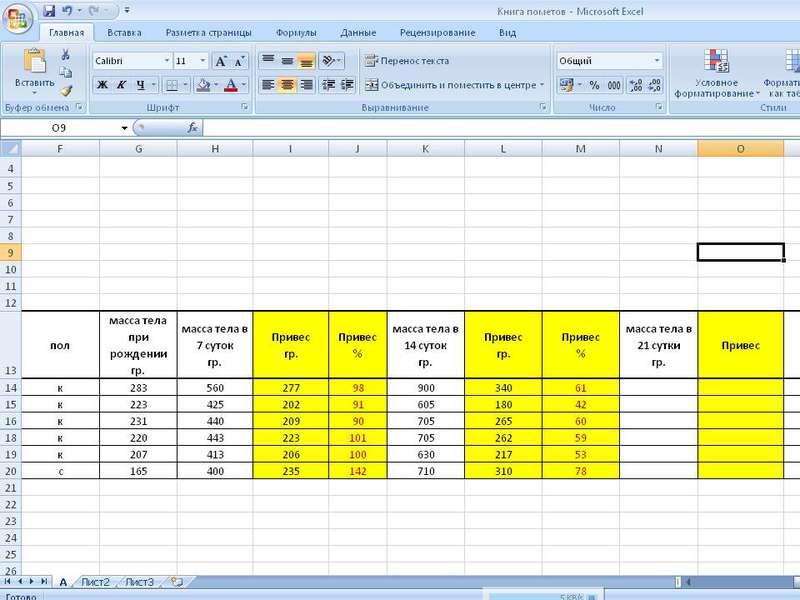Activate the Format Painter brush

tap(66, 91)
